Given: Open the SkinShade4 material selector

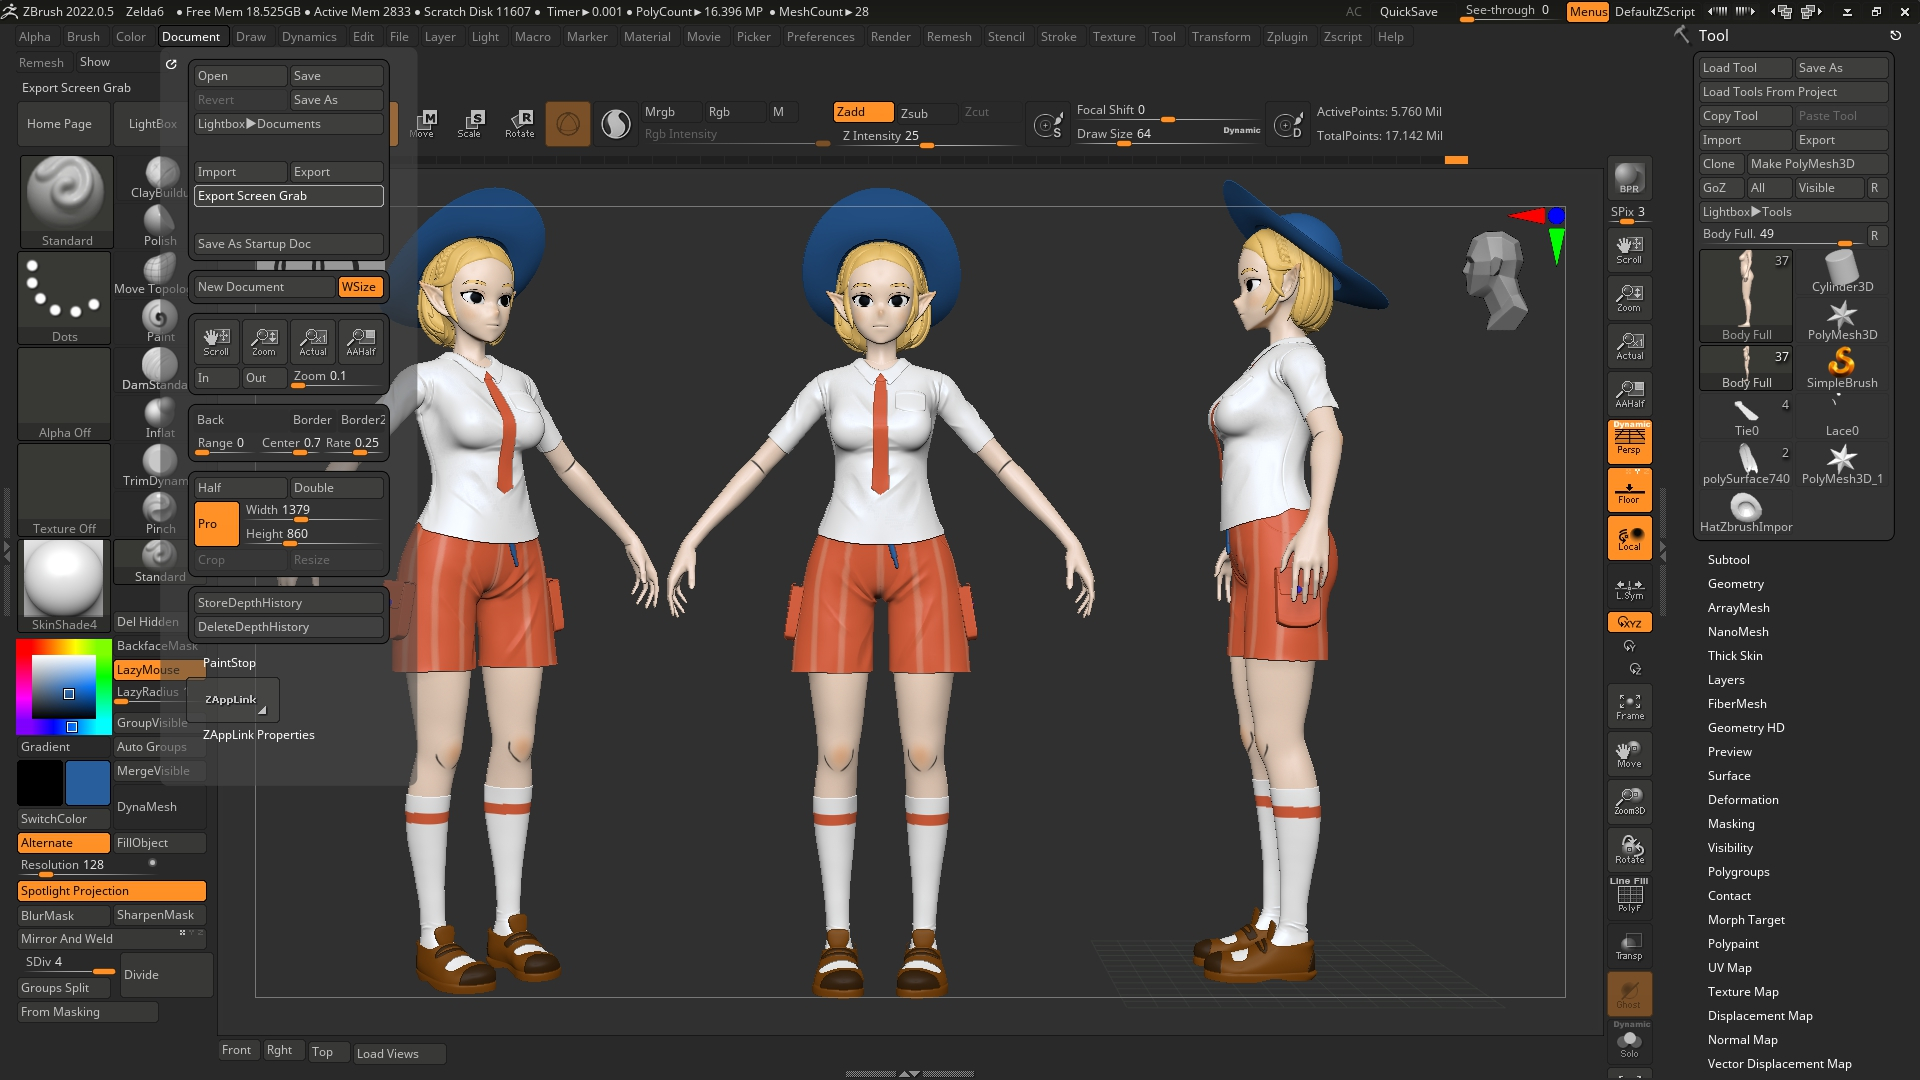Looking at the screenshot, I should coord(64,585).
